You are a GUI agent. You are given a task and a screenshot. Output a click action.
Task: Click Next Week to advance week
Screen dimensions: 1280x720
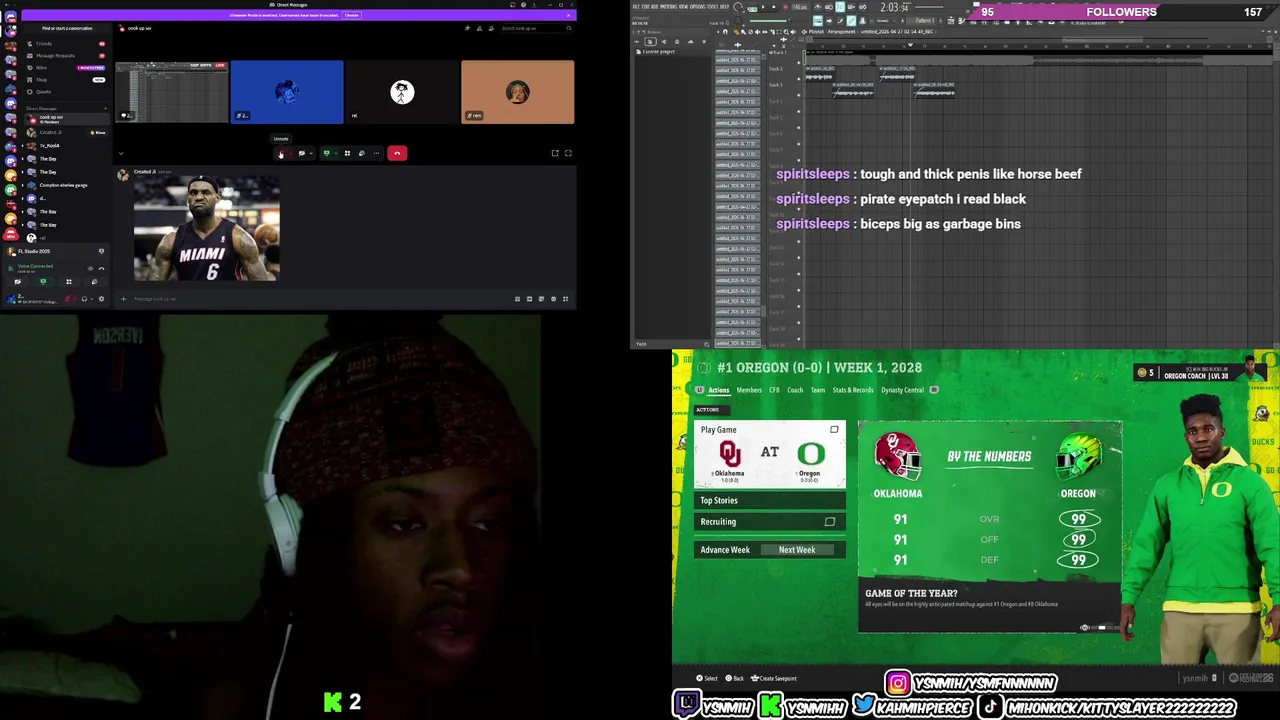(797, 550)
